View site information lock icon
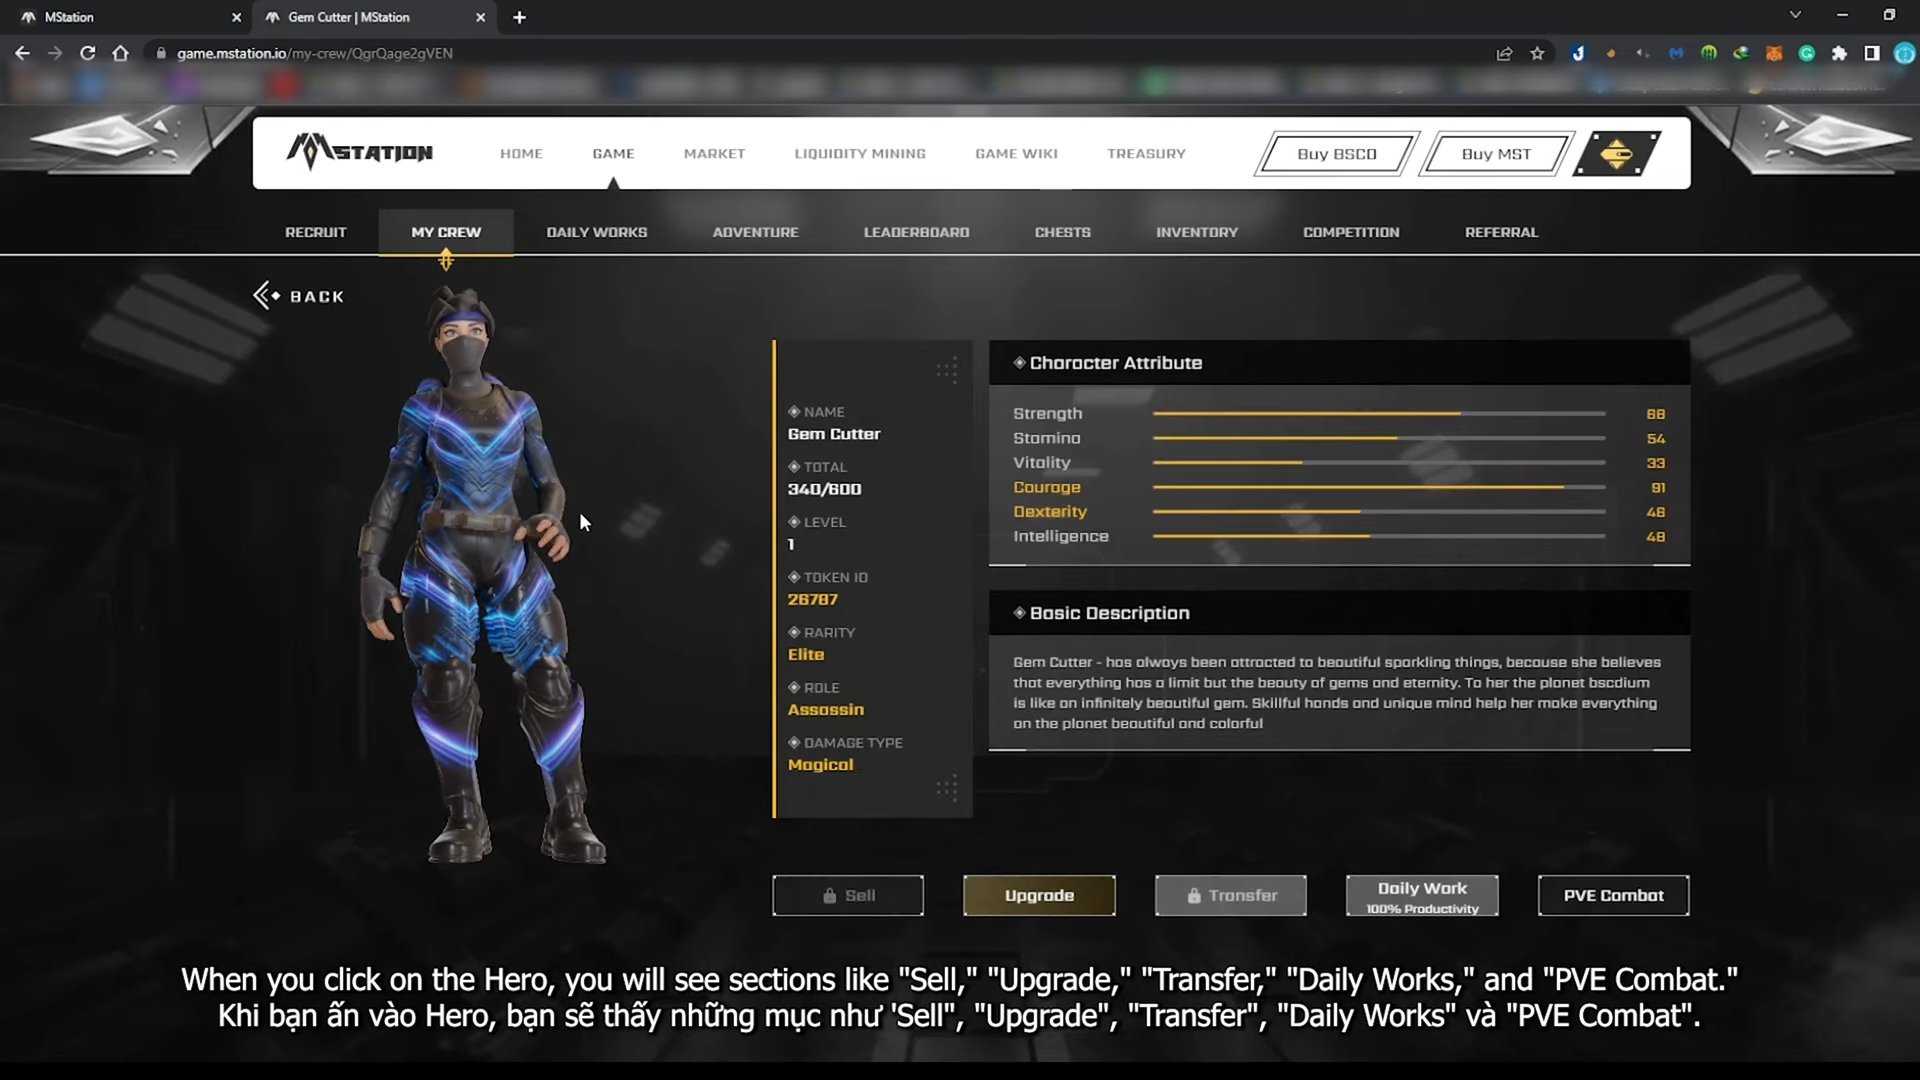The width and height of the screenshot is (1920, 1080). point(161,53)
